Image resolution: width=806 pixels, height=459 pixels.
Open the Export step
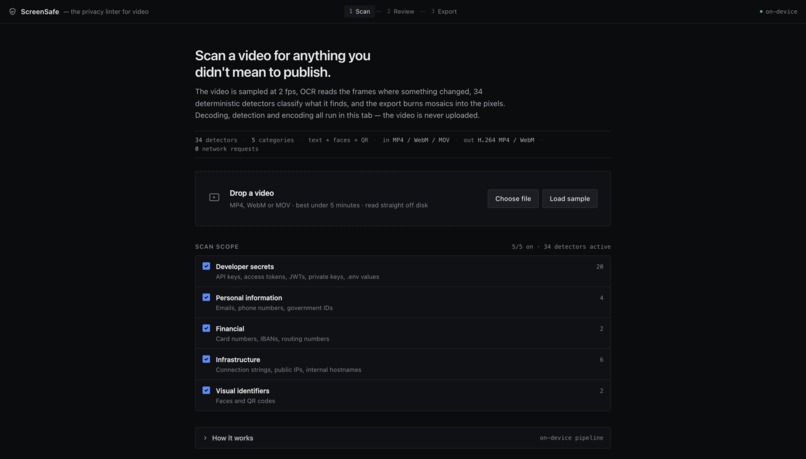(x=444, y=11)
